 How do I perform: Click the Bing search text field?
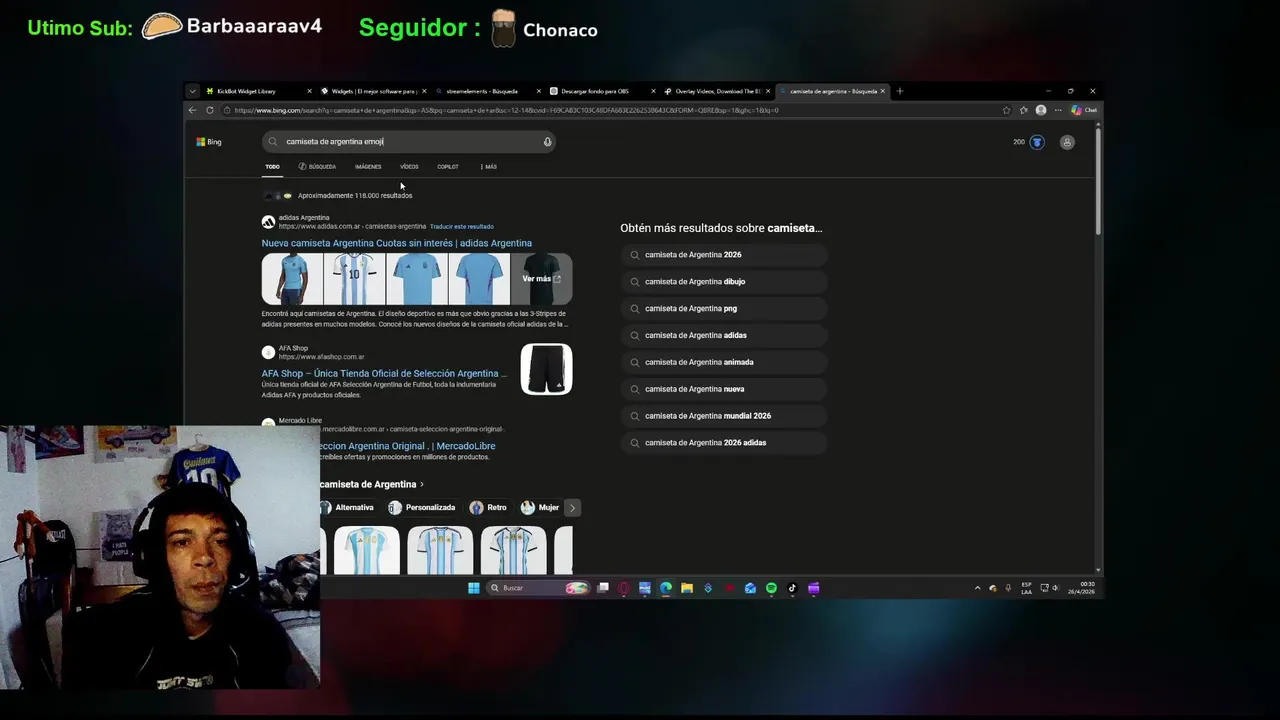410,142
